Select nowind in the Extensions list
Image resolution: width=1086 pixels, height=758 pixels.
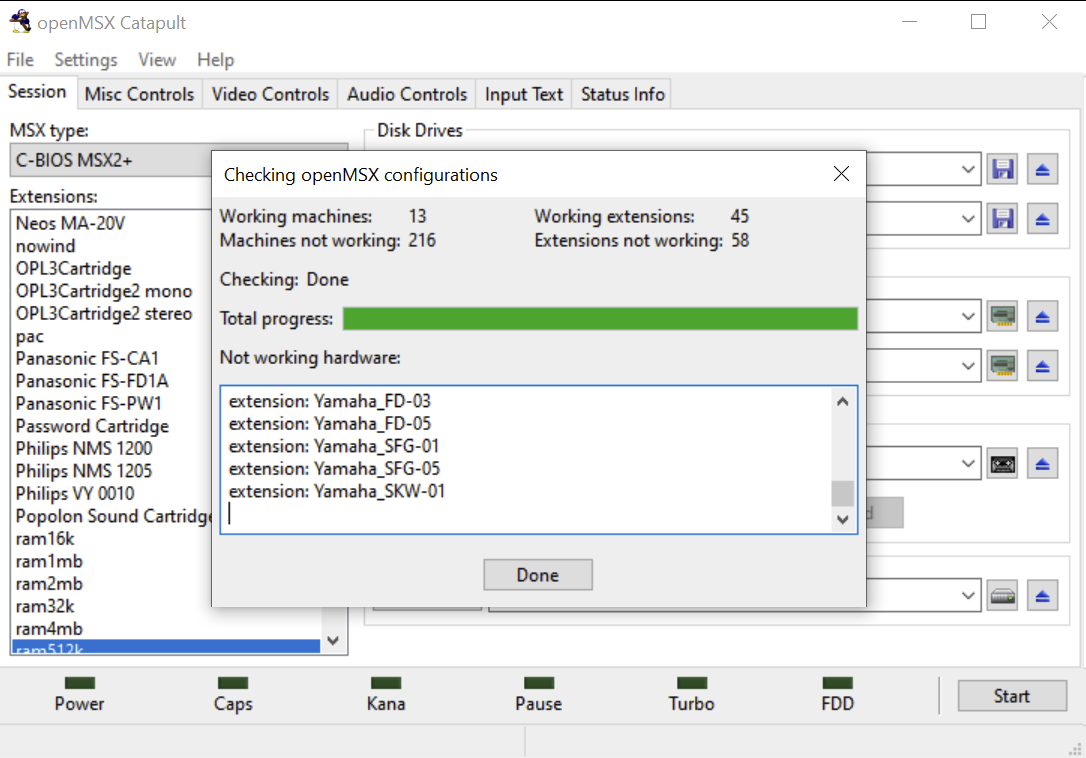tap(46, 246)
